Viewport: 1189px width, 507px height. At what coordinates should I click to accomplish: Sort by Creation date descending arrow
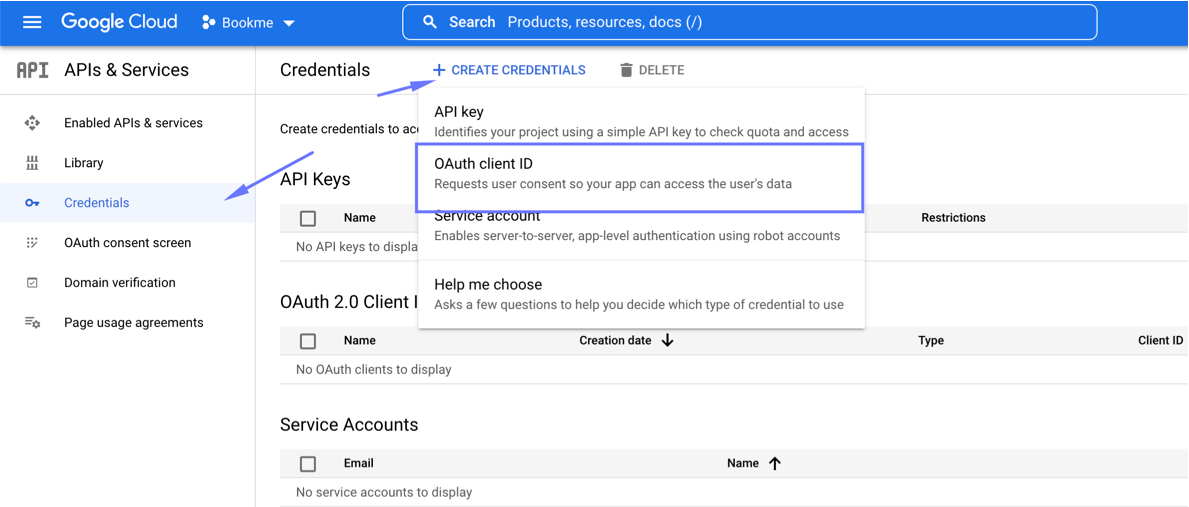[667, 341]
